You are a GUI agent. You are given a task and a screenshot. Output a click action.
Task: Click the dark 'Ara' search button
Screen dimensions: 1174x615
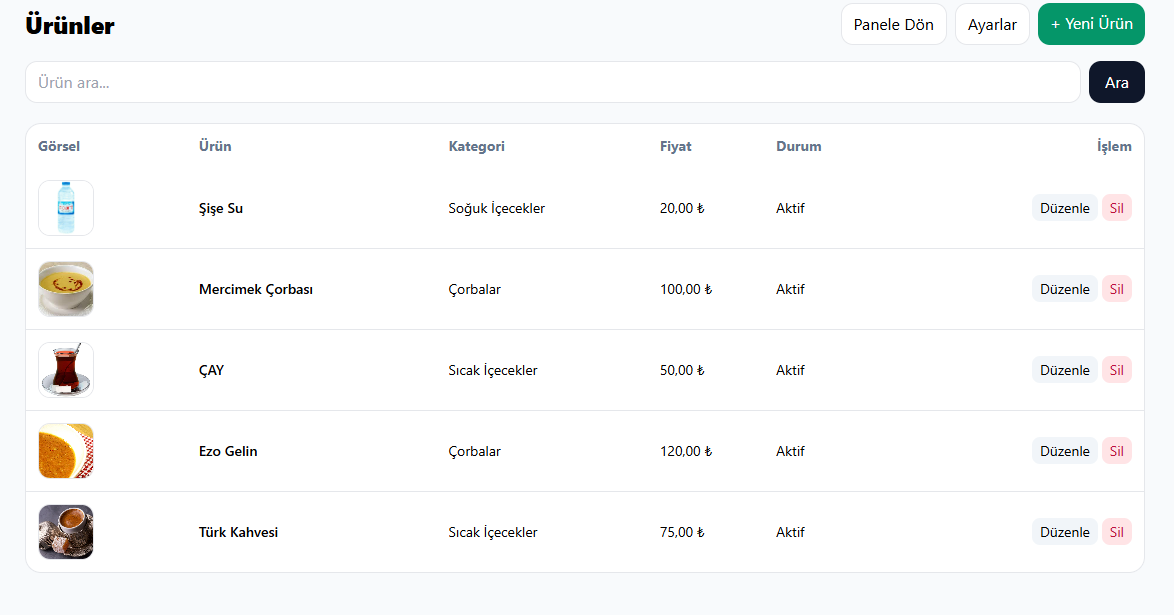pyautogui.click(x=1116, y=82)
